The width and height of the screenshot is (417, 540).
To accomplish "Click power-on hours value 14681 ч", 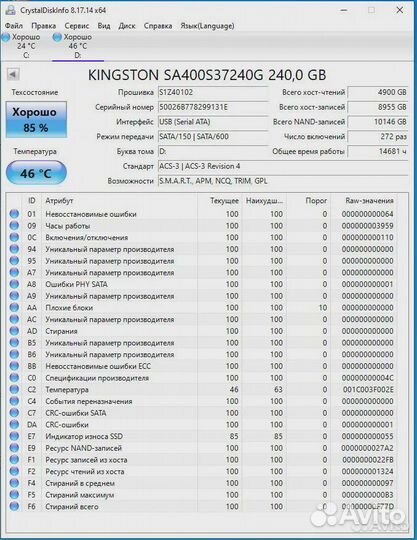I will pos(378,152).
